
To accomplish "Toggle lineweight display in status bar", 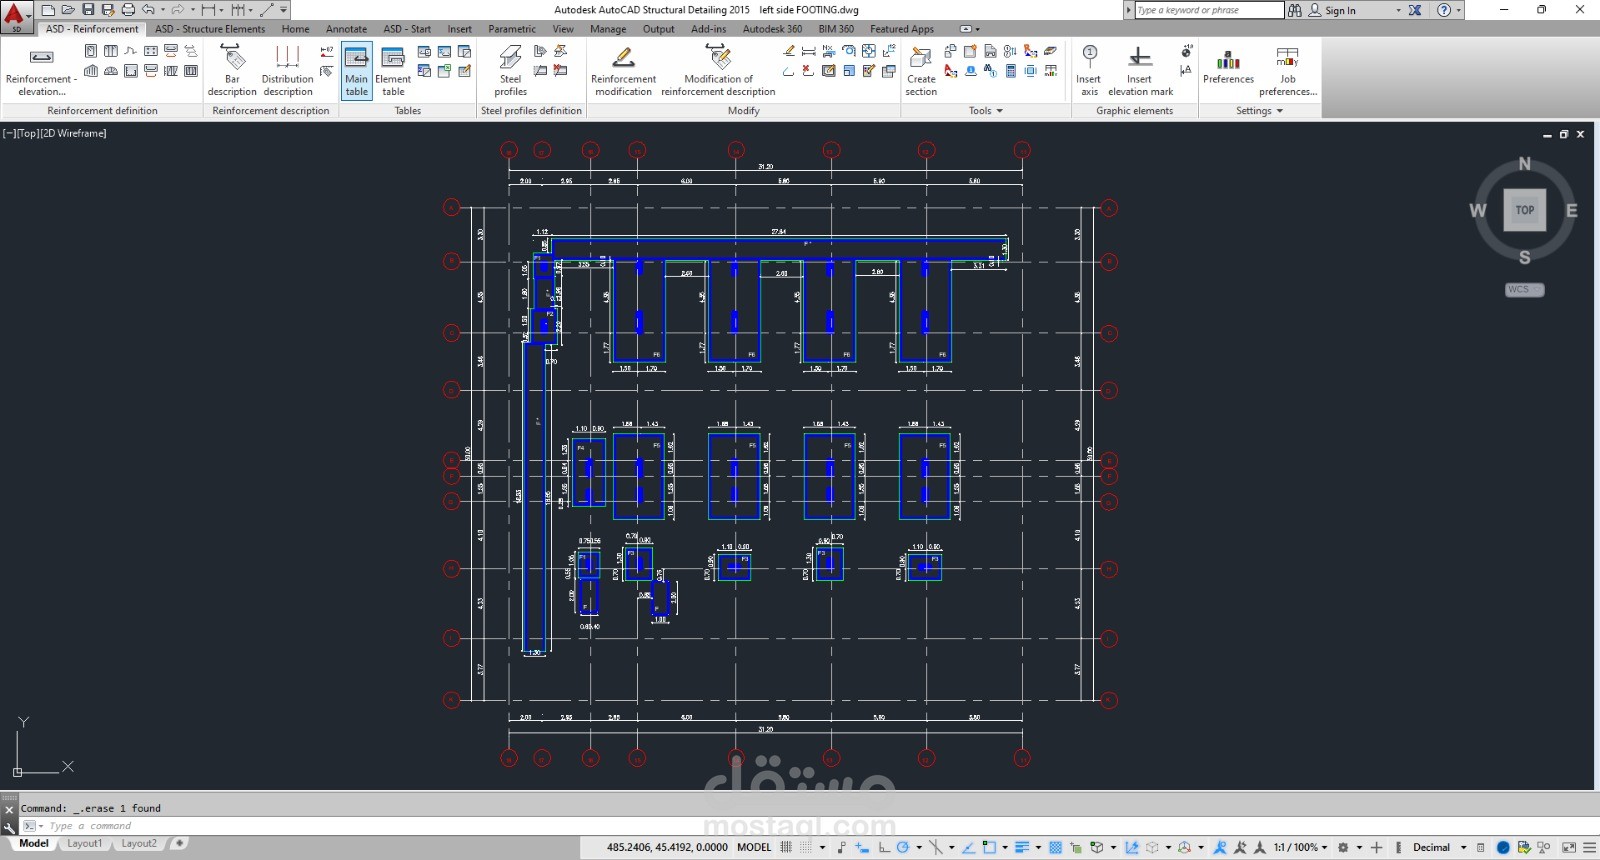I will pos(1022,847).
